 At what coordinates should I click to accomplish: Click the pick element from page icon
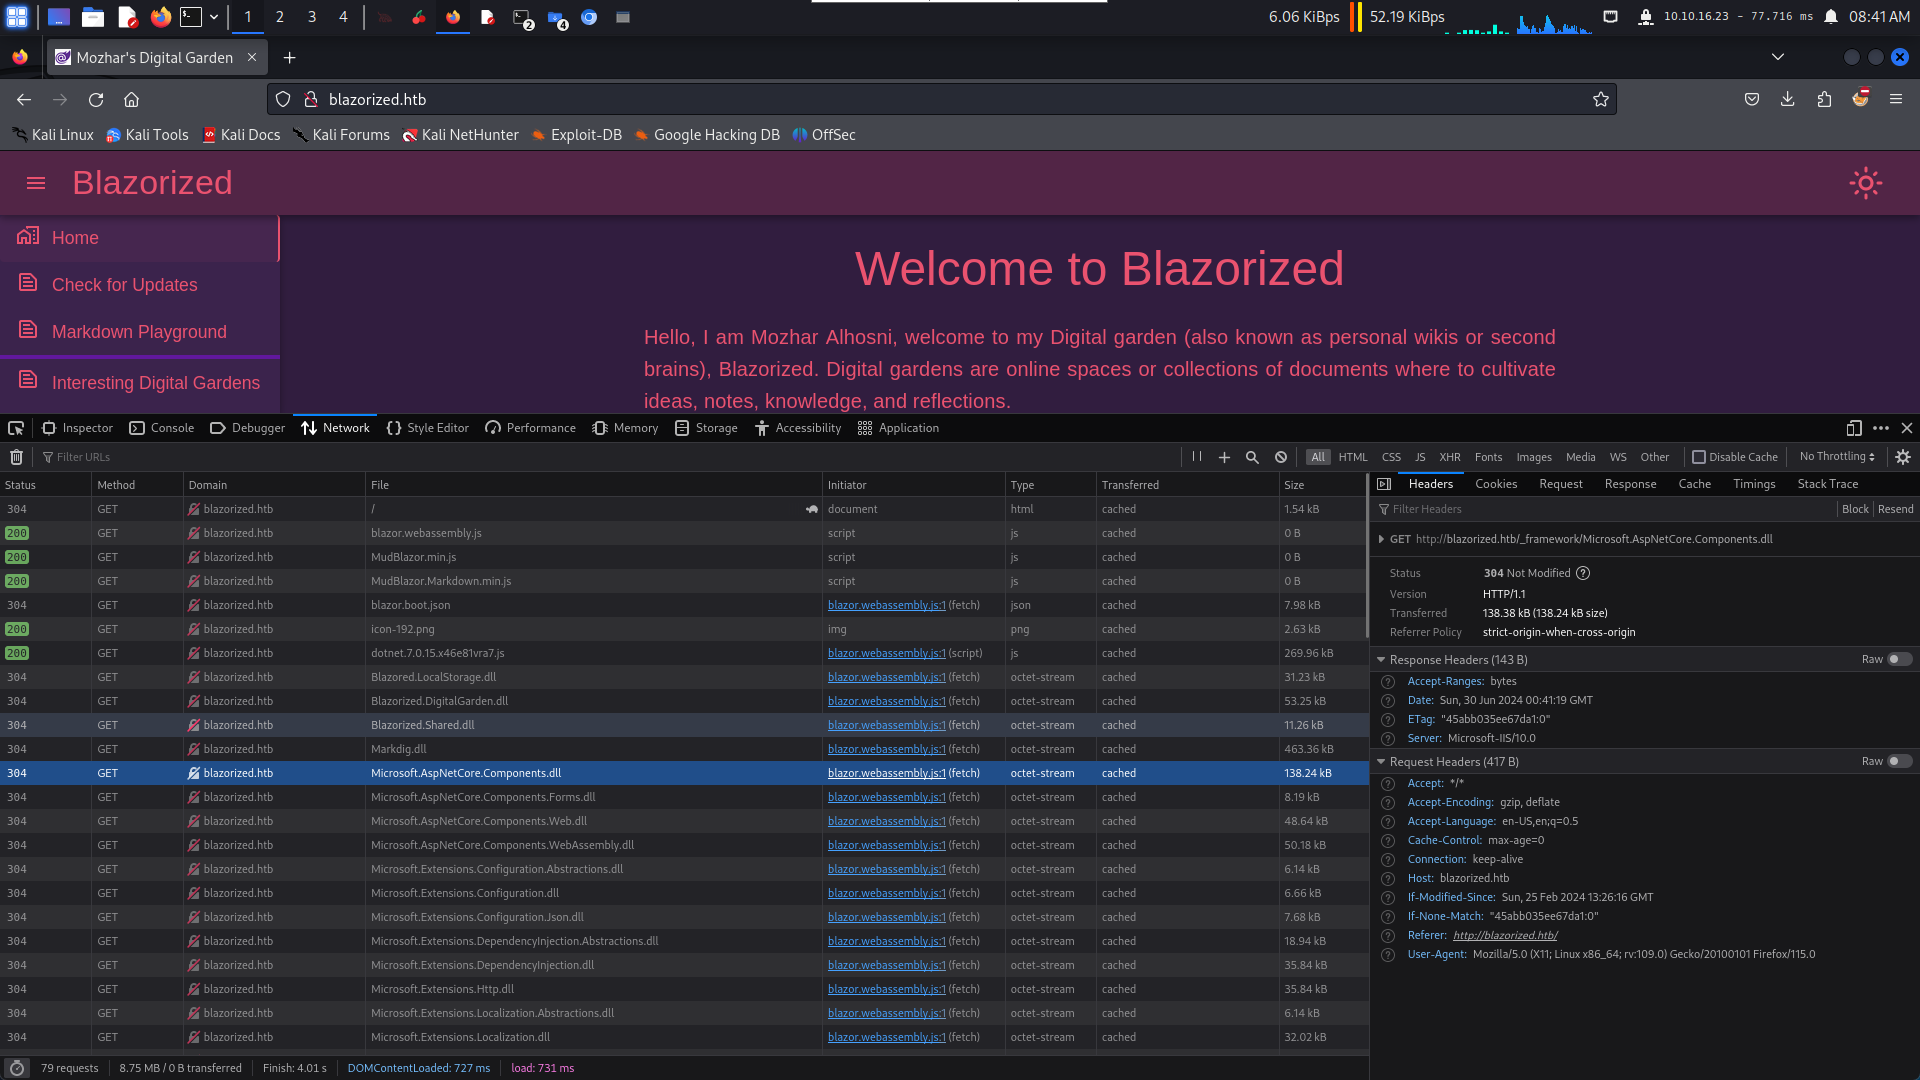coord(16,428)
